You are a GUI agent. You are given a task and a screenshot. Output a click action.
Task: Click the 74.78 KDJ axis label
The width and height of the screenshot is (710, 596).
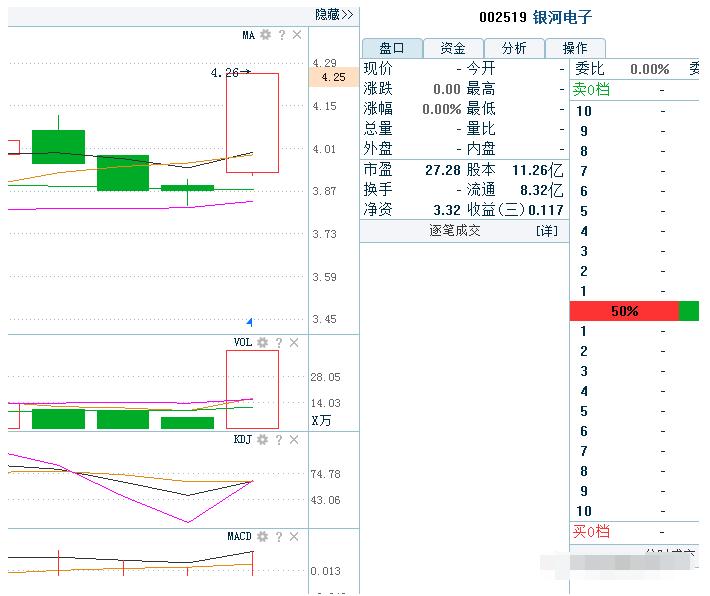(x=326, y=474)
